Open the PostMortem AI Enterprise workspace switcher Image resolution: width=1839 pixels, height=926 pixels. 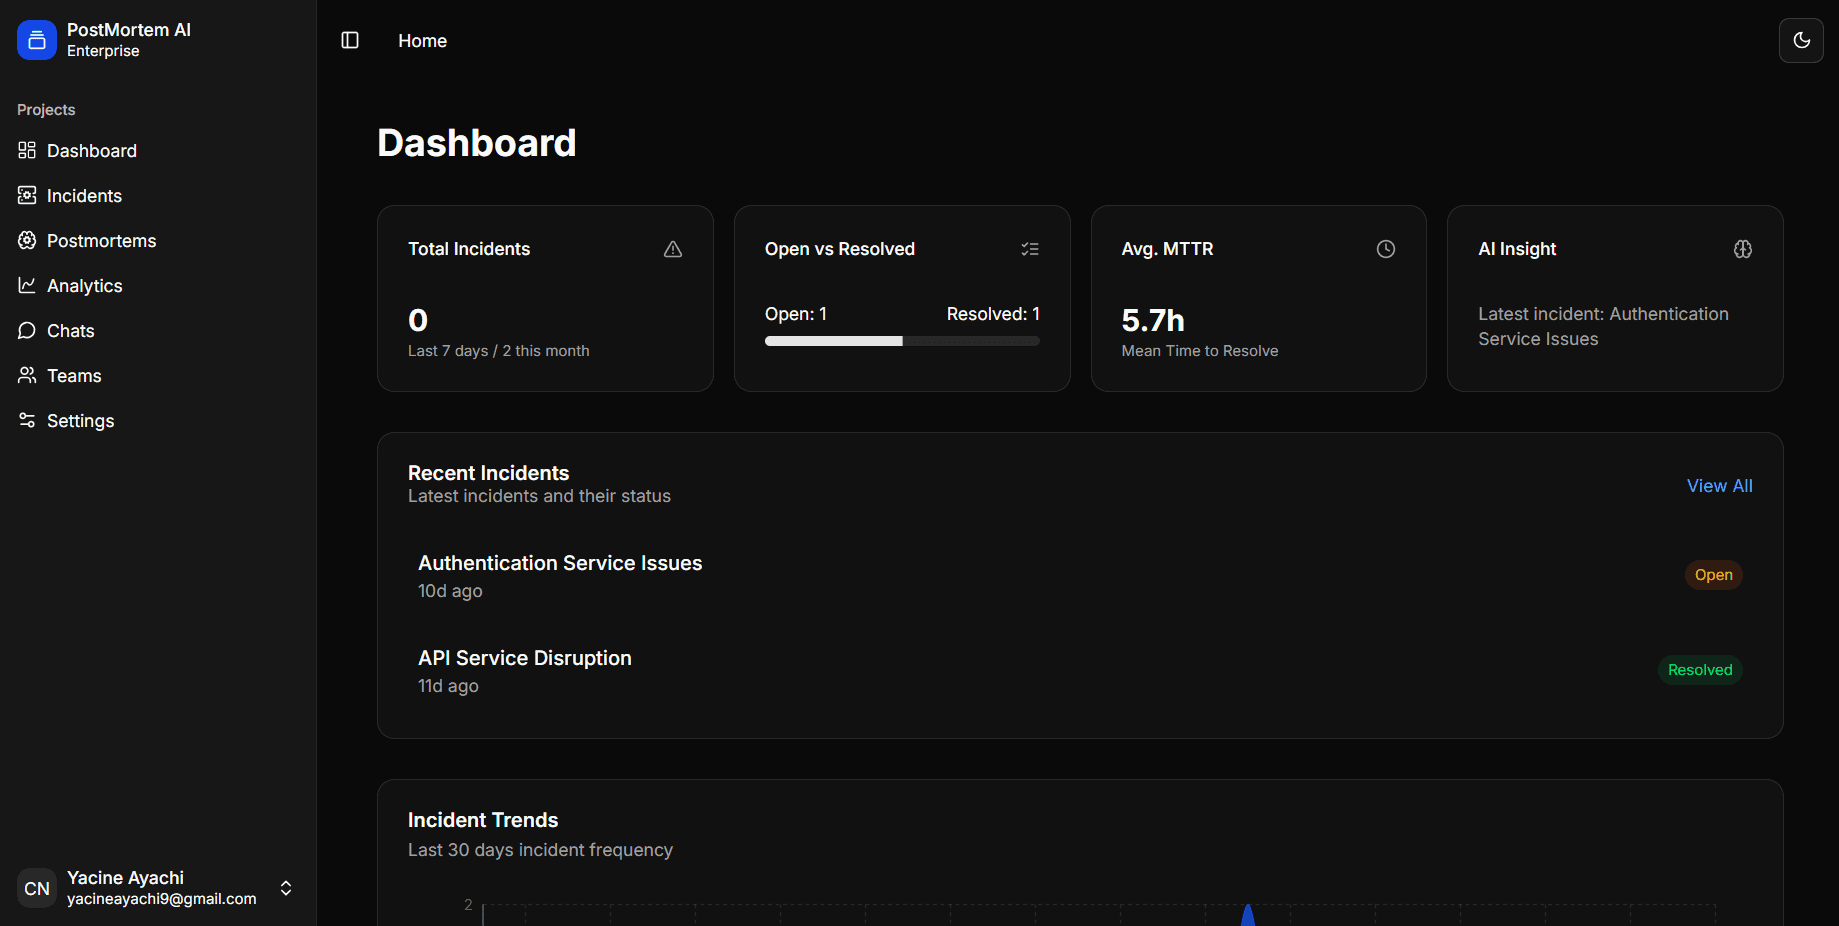[x=128, y=40]
